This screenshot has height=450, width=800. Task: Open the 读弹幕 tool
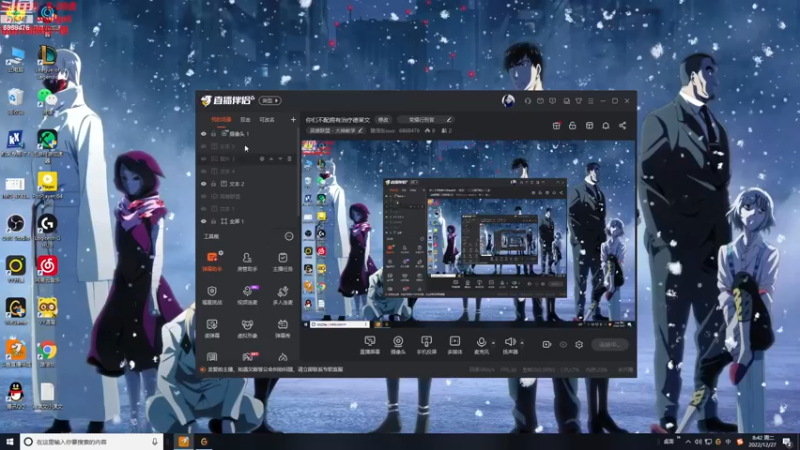(212, 329)
